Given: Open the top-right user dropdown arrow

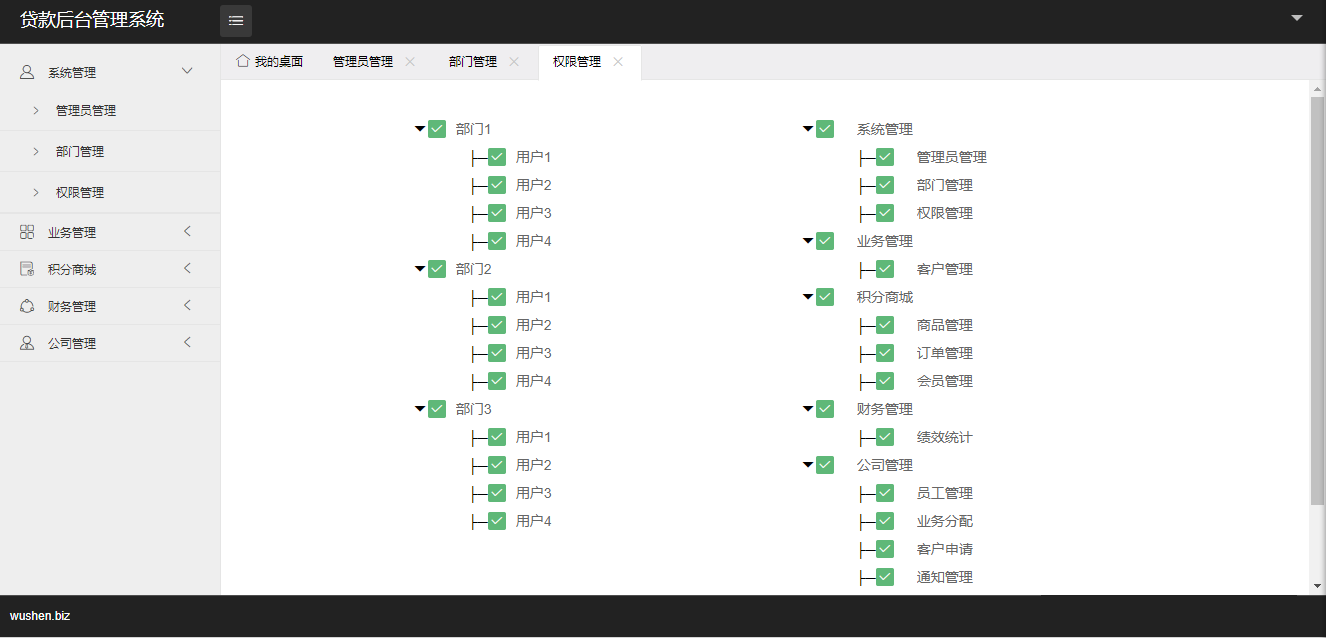Looking at the screenshot, I should pos(1297,18).
